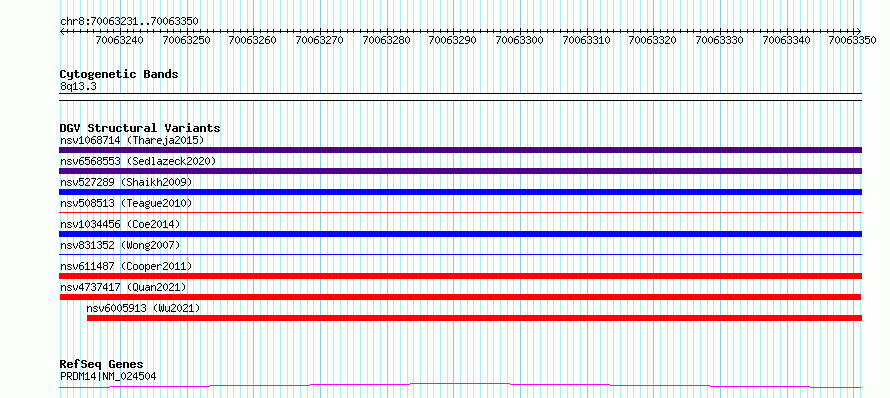Click ruler position 70063300
This screenshot has height=398, width=890.
[x=519, y=40]
